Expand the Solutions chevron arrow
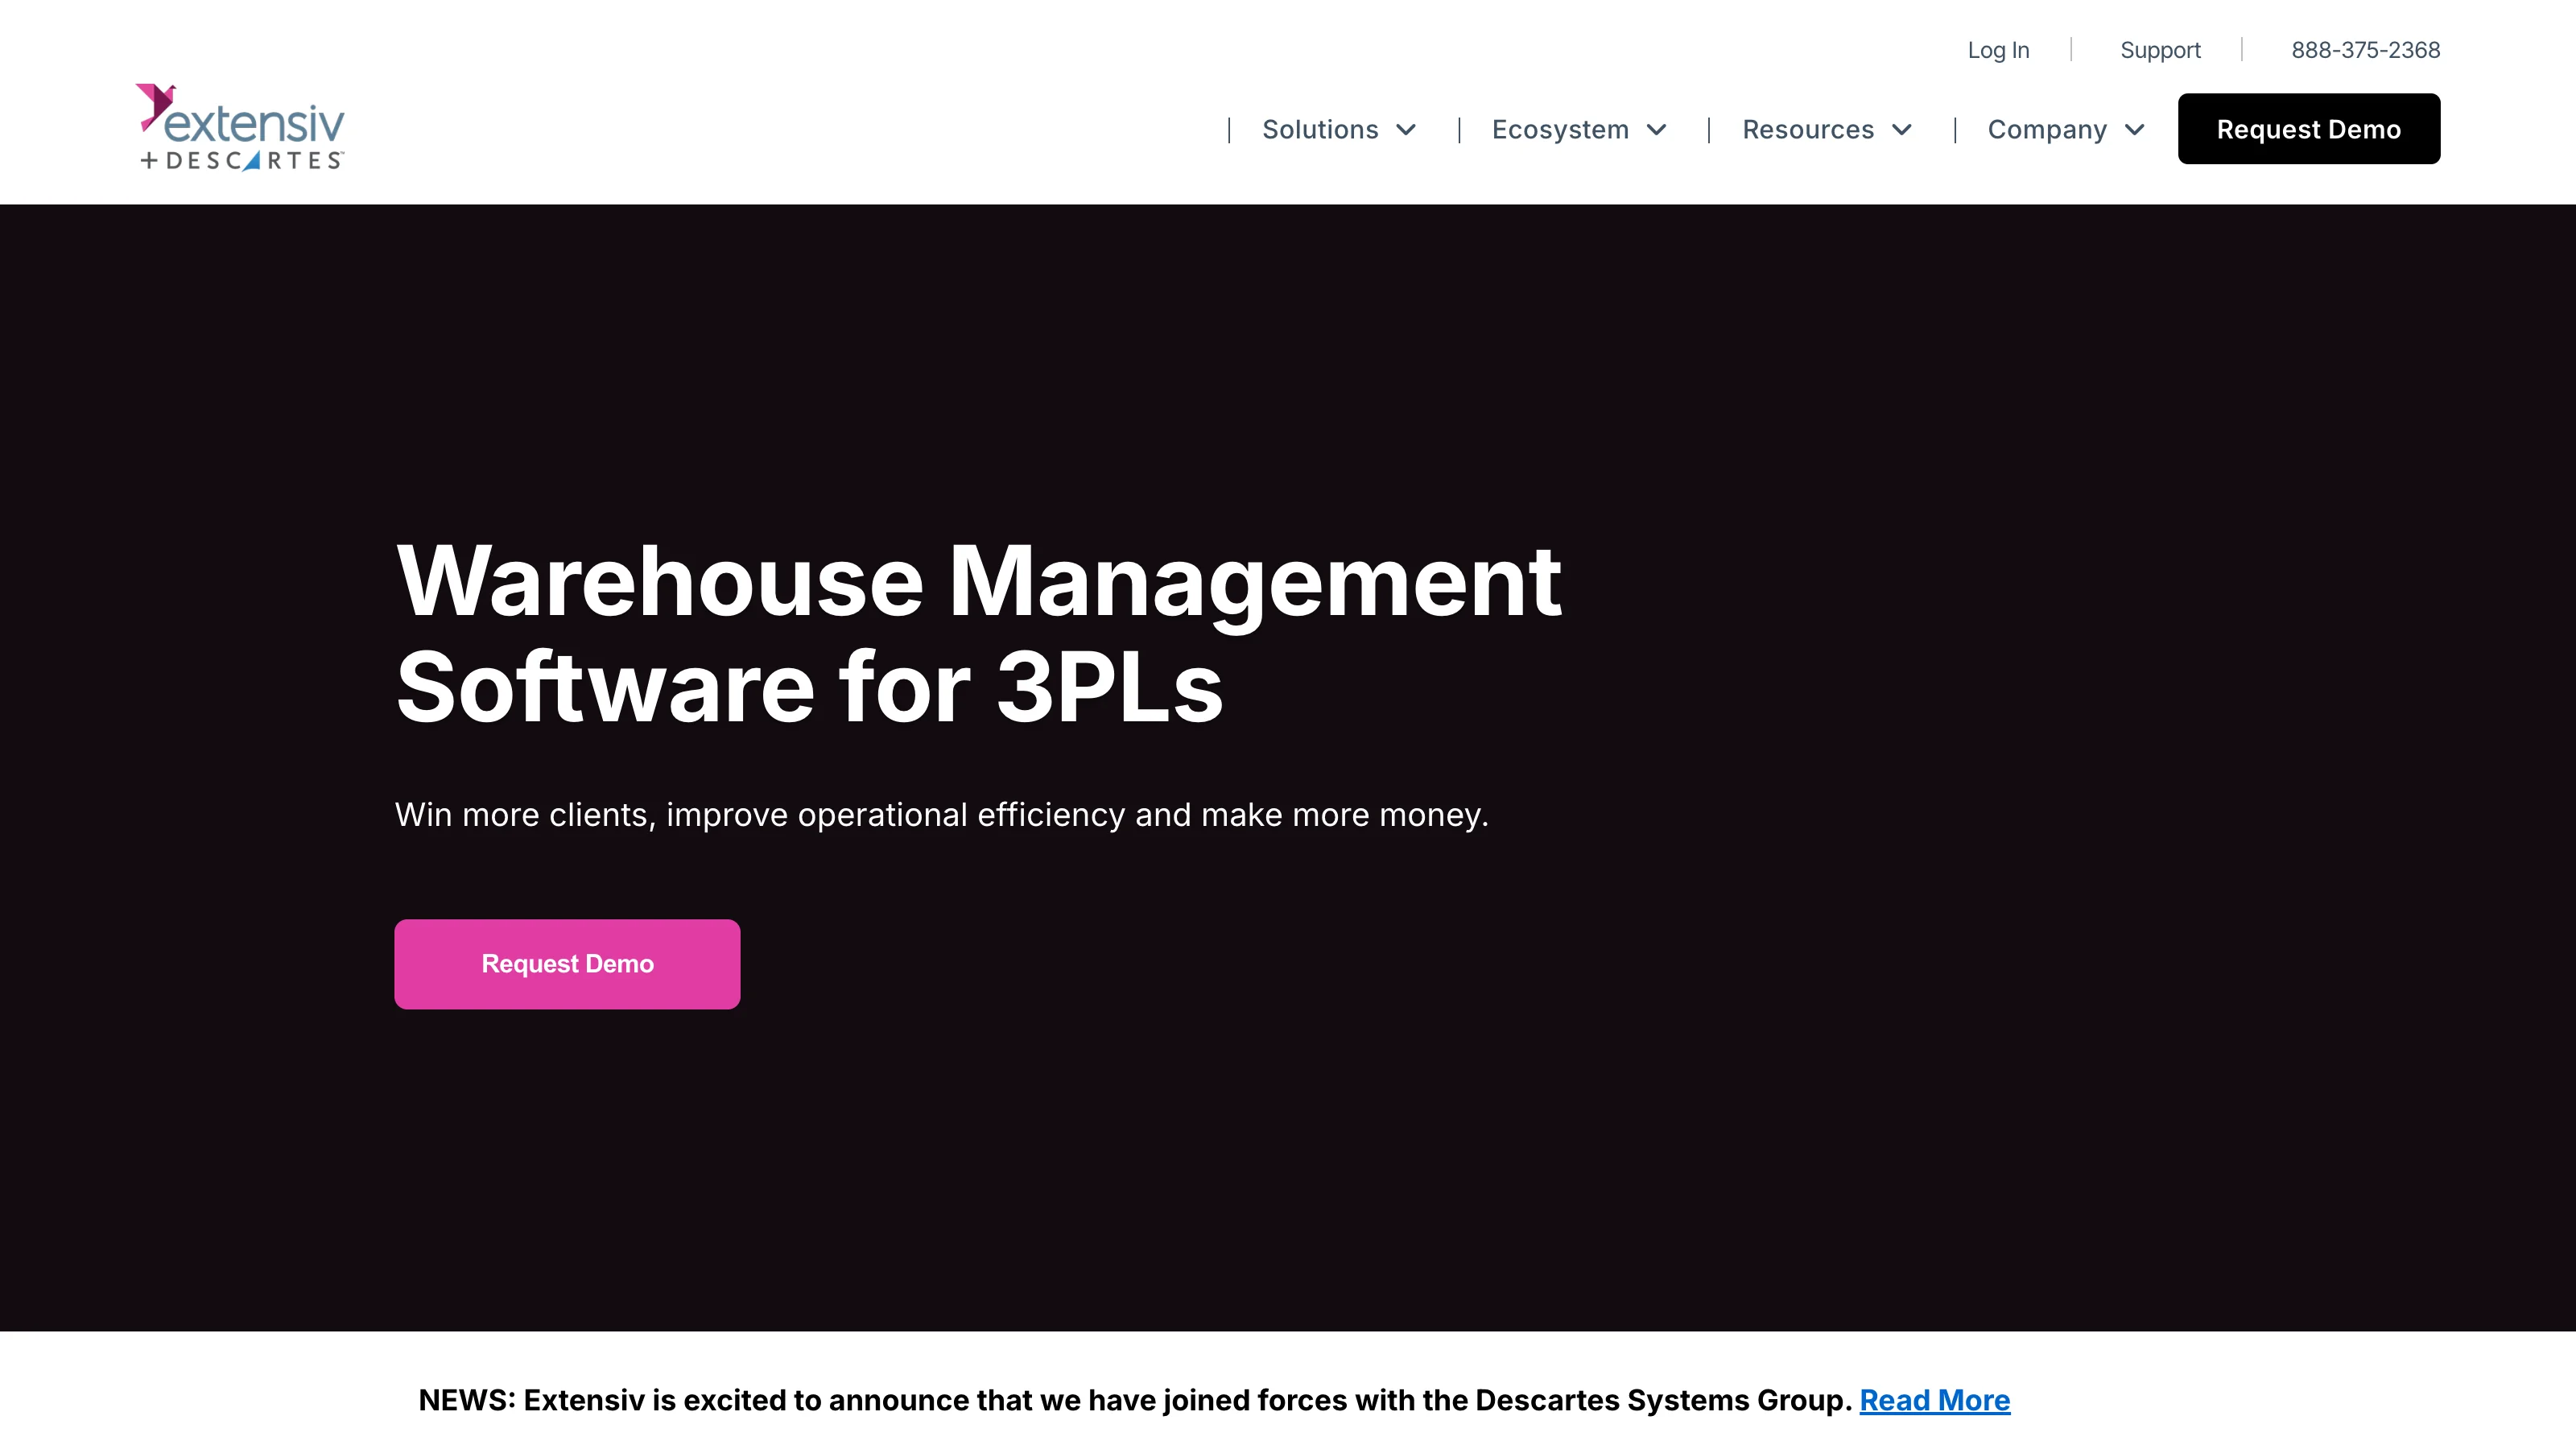This screenshot has height=1449, width=2576. [1406, 130]
